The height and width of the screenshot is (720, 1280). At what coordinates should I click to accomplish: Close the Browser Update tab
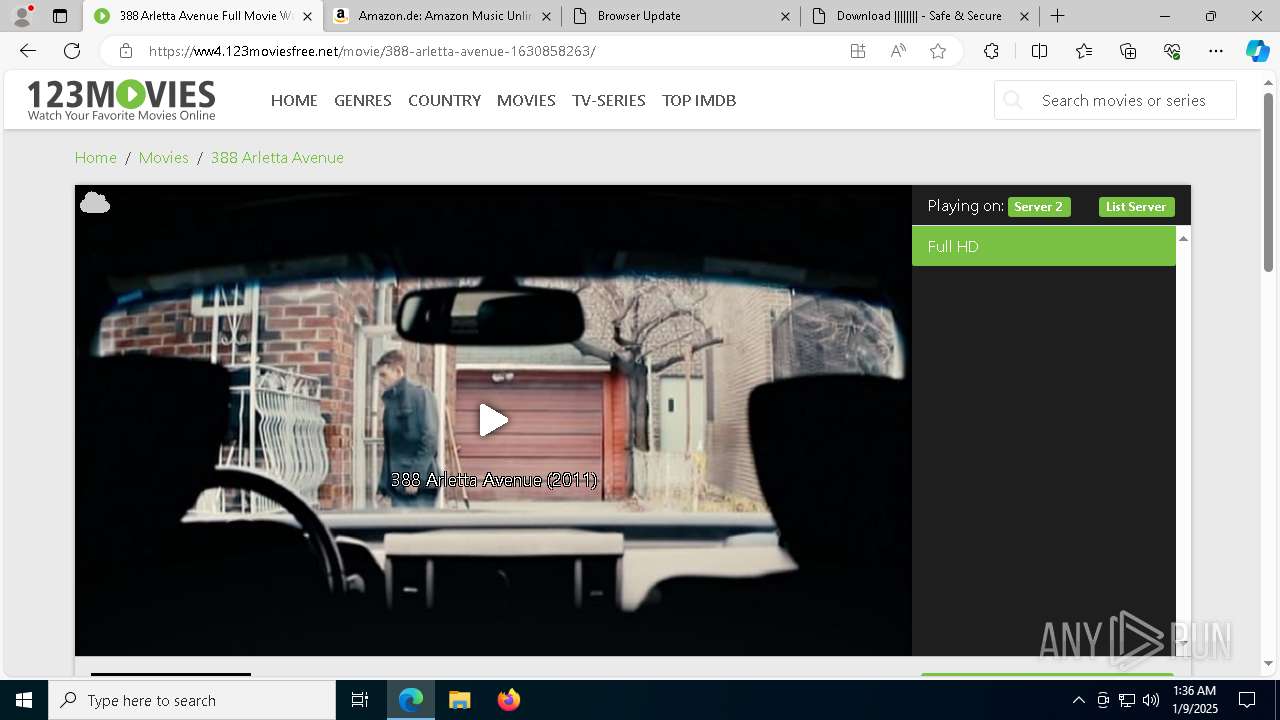[785, 16]
